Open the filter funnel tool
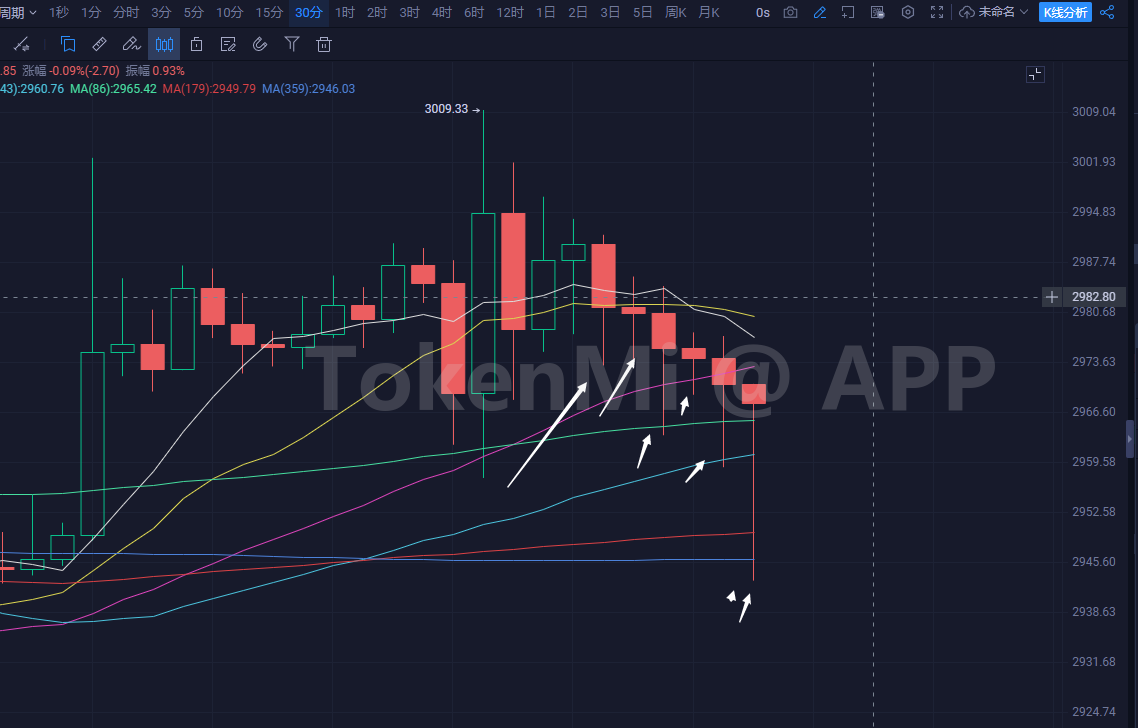The height and width of the screenshot is (728, 1138). click(x=292, y=44)
